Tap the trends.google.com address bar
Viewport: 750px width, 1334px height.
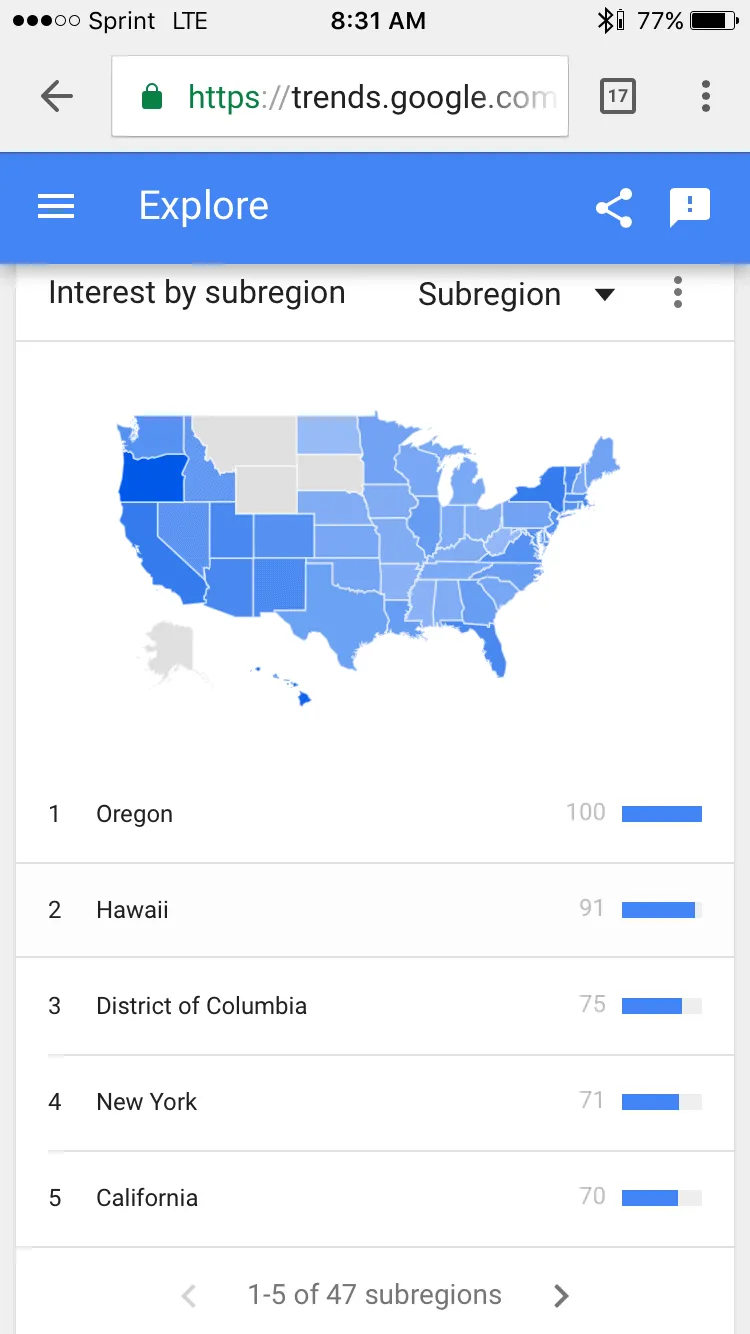(372, 97)
